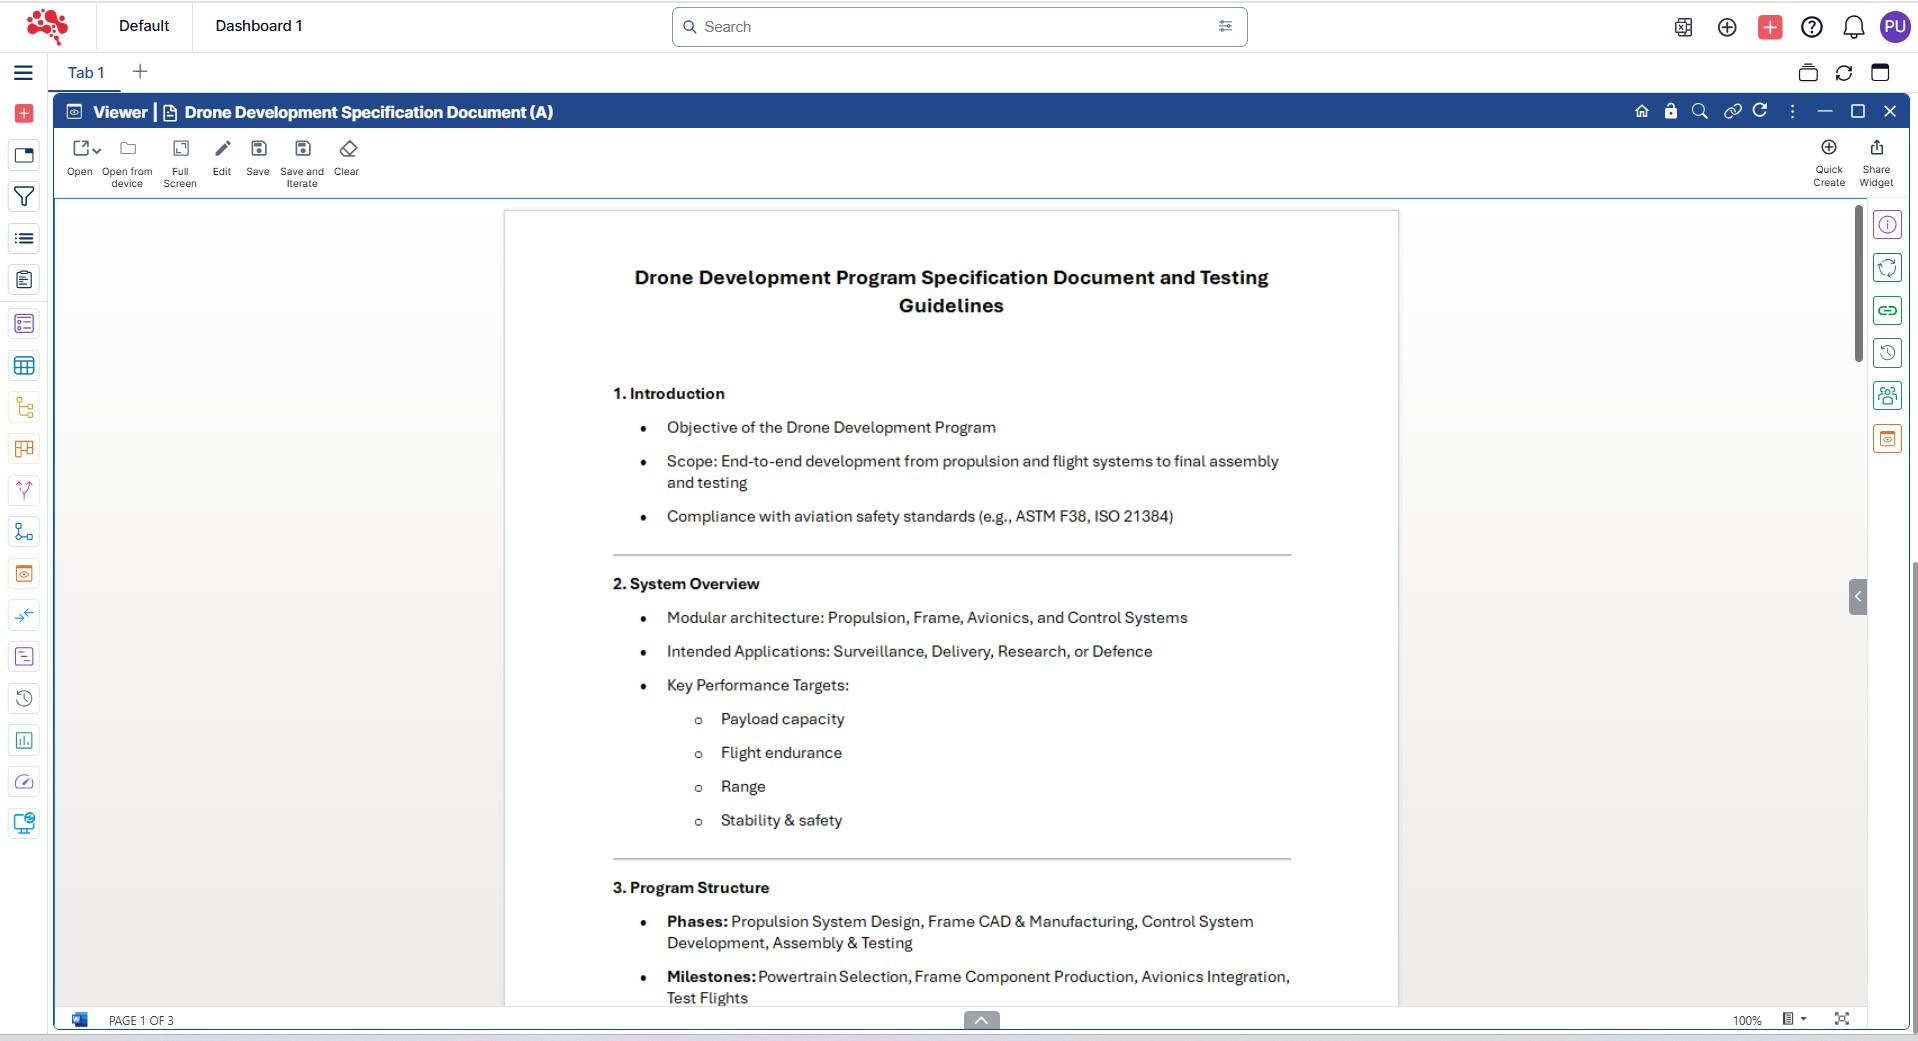Click the Quick Create plus icon
Image resolution: width=1918 pixels, height=1041 pixels.
1828,148
